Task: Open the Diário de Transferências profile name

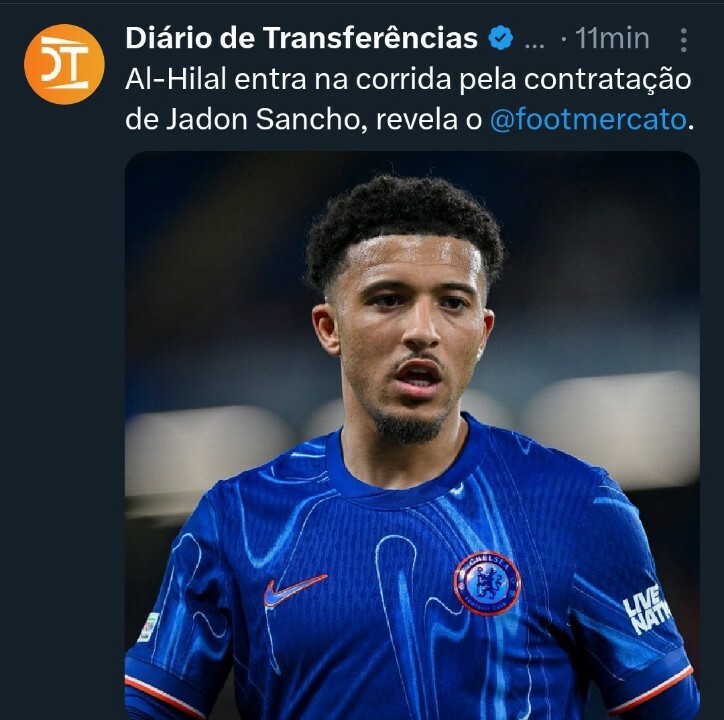Action: 301,38
